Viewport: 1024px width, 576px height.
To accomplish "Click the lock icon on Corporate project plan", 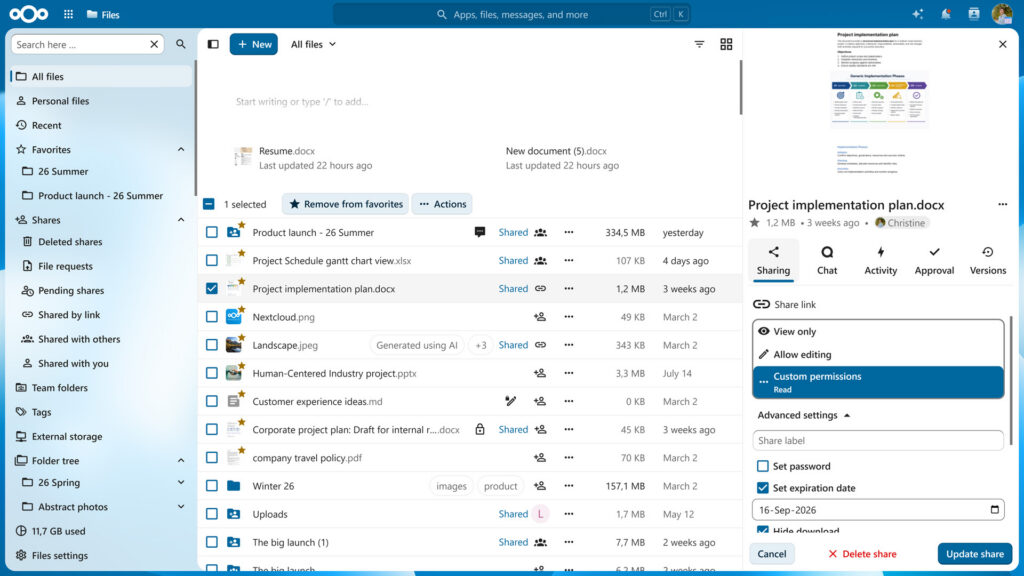I will pos(480,430).
